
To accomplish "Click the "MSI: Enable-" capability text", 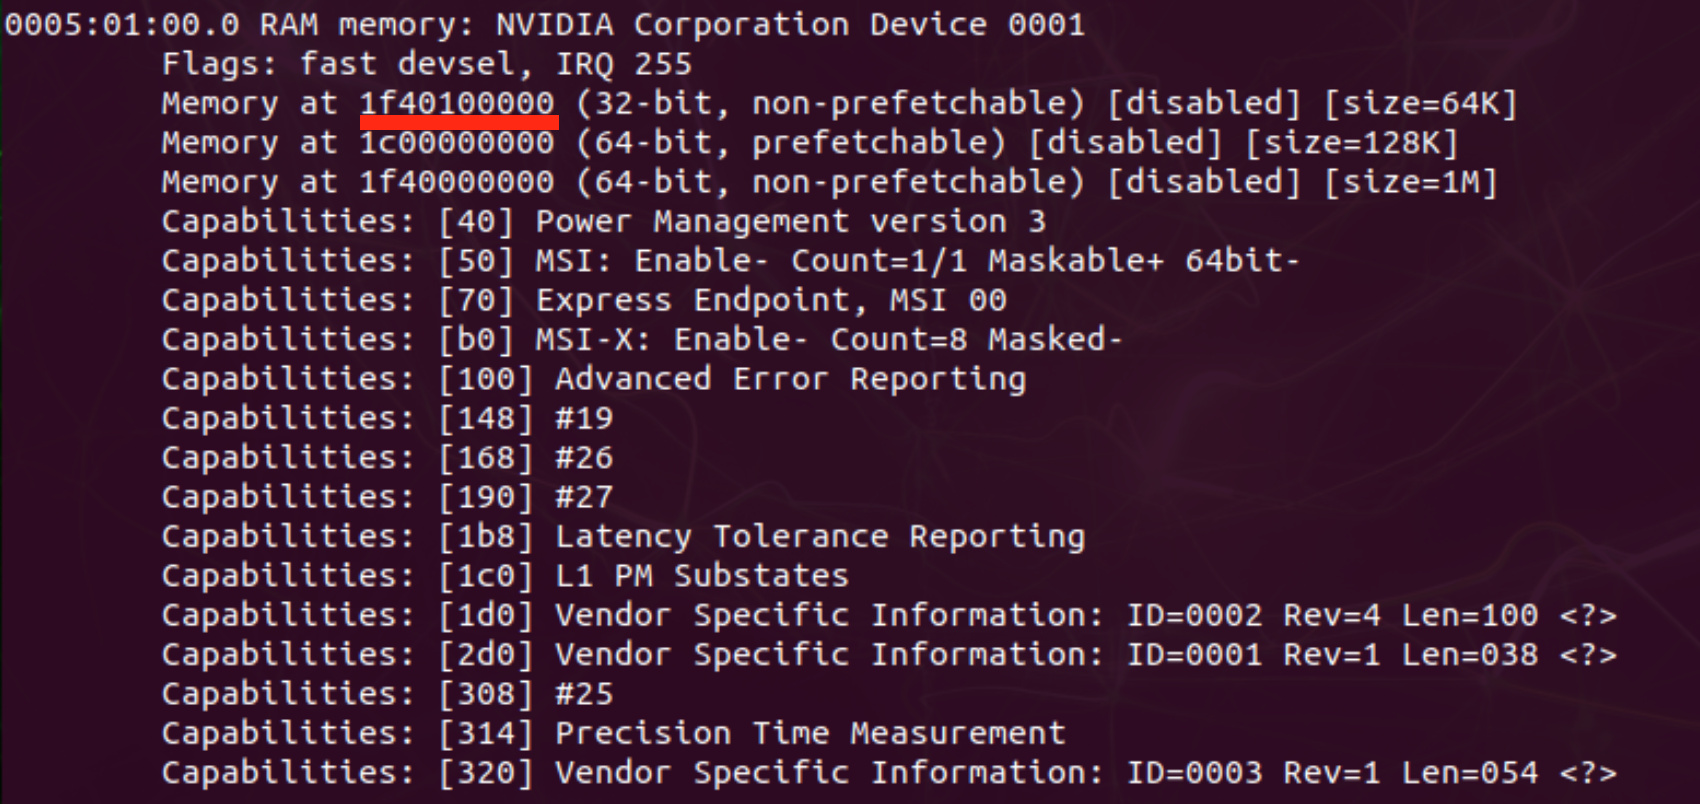I will point(652,261).
